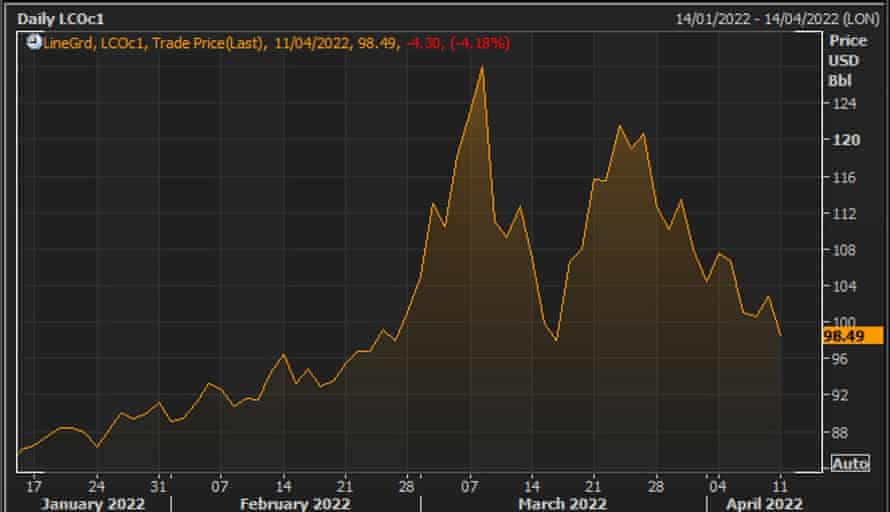Click the 'Price' axis header label

click(x=848, y=41)
